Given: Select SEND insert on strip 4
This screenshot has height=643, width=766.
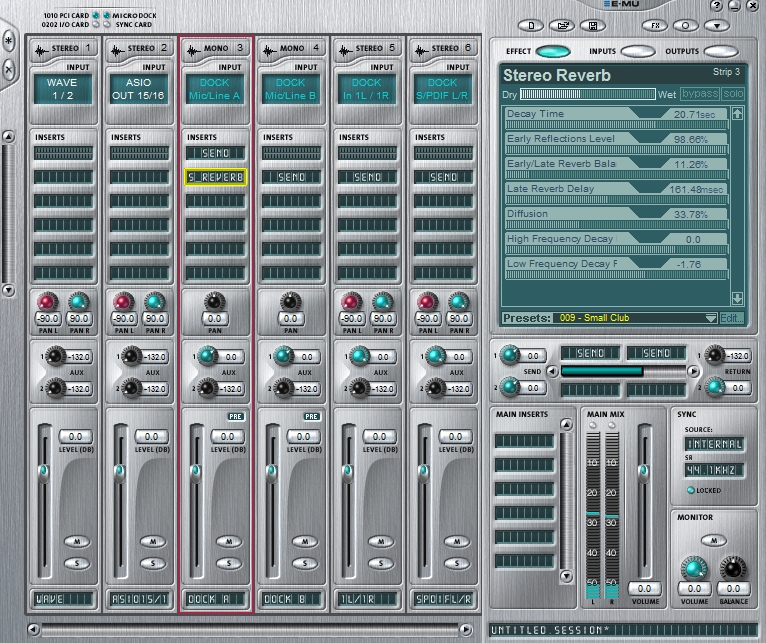Looking at the screenshot, I should pyautogui.click(x=291, y=177).
